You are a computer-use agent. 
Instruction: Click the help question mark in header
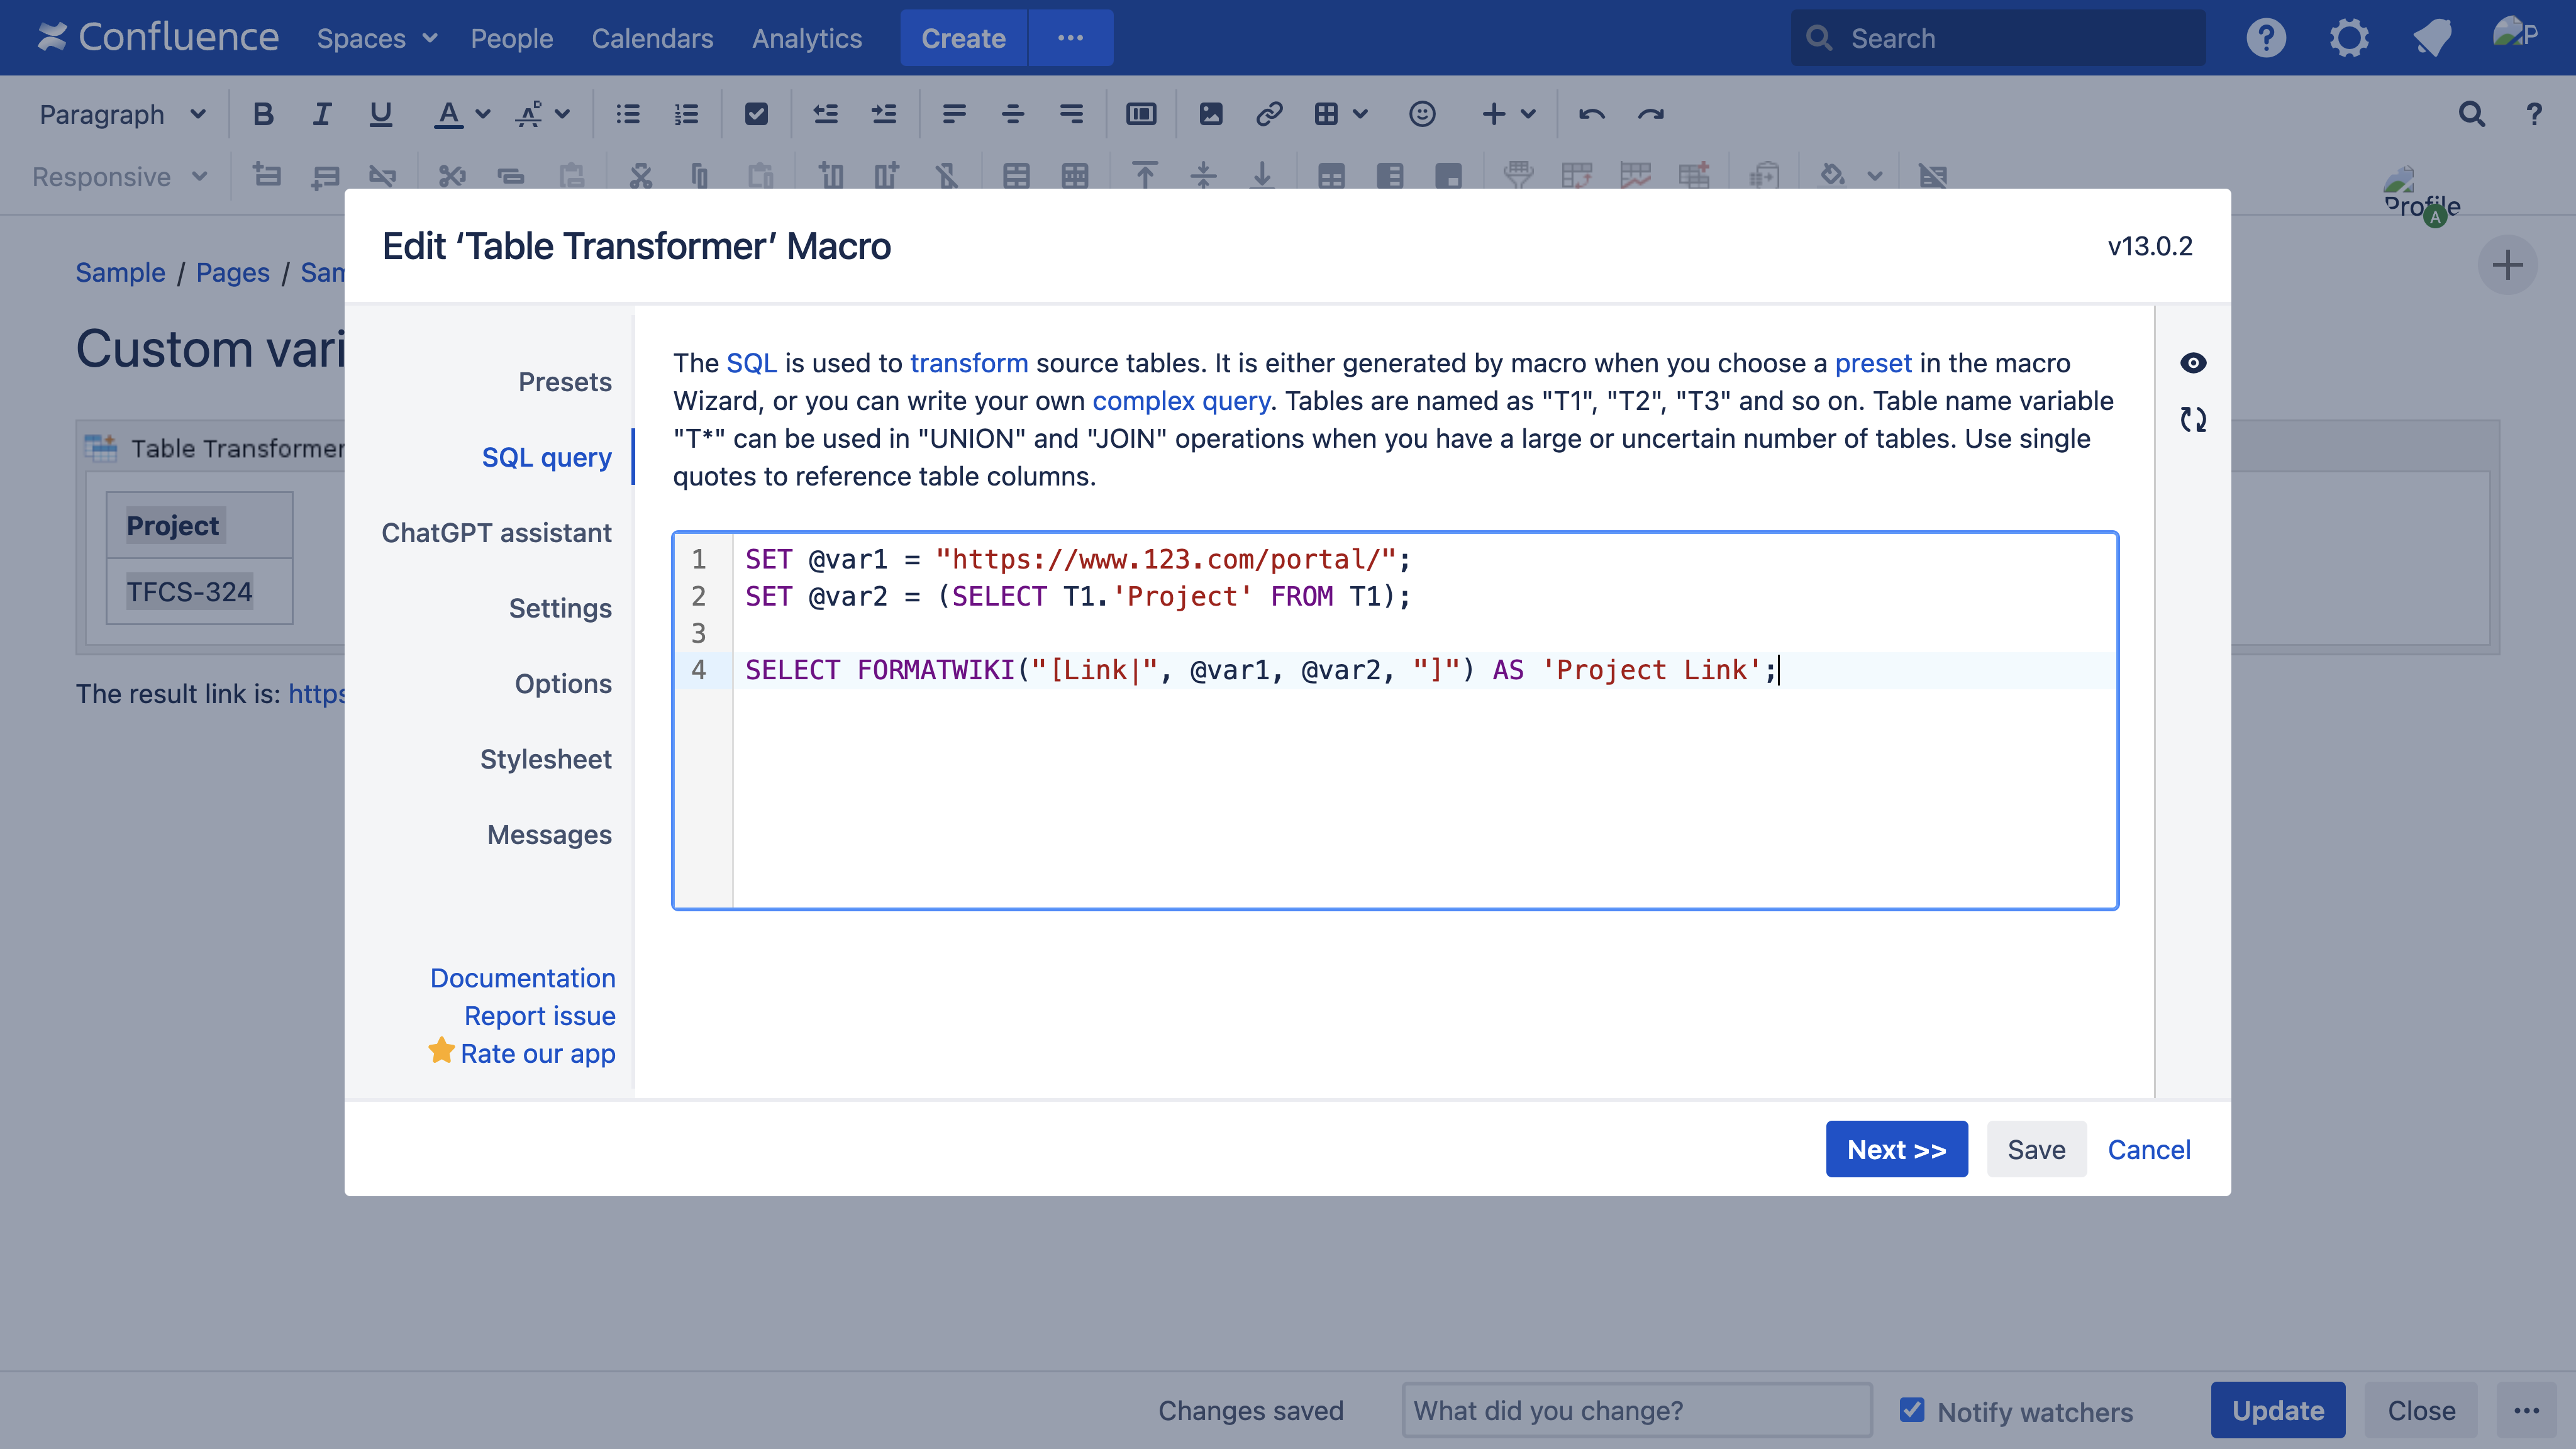(2266, 38)
